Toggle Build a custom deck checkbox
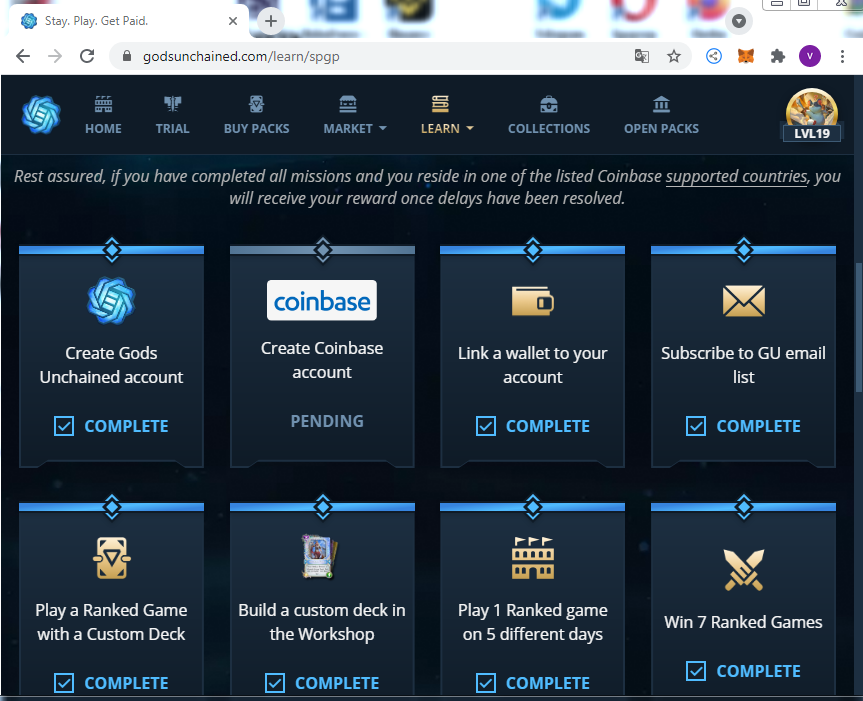Screen dimensions: 863x701 [275, 683]
